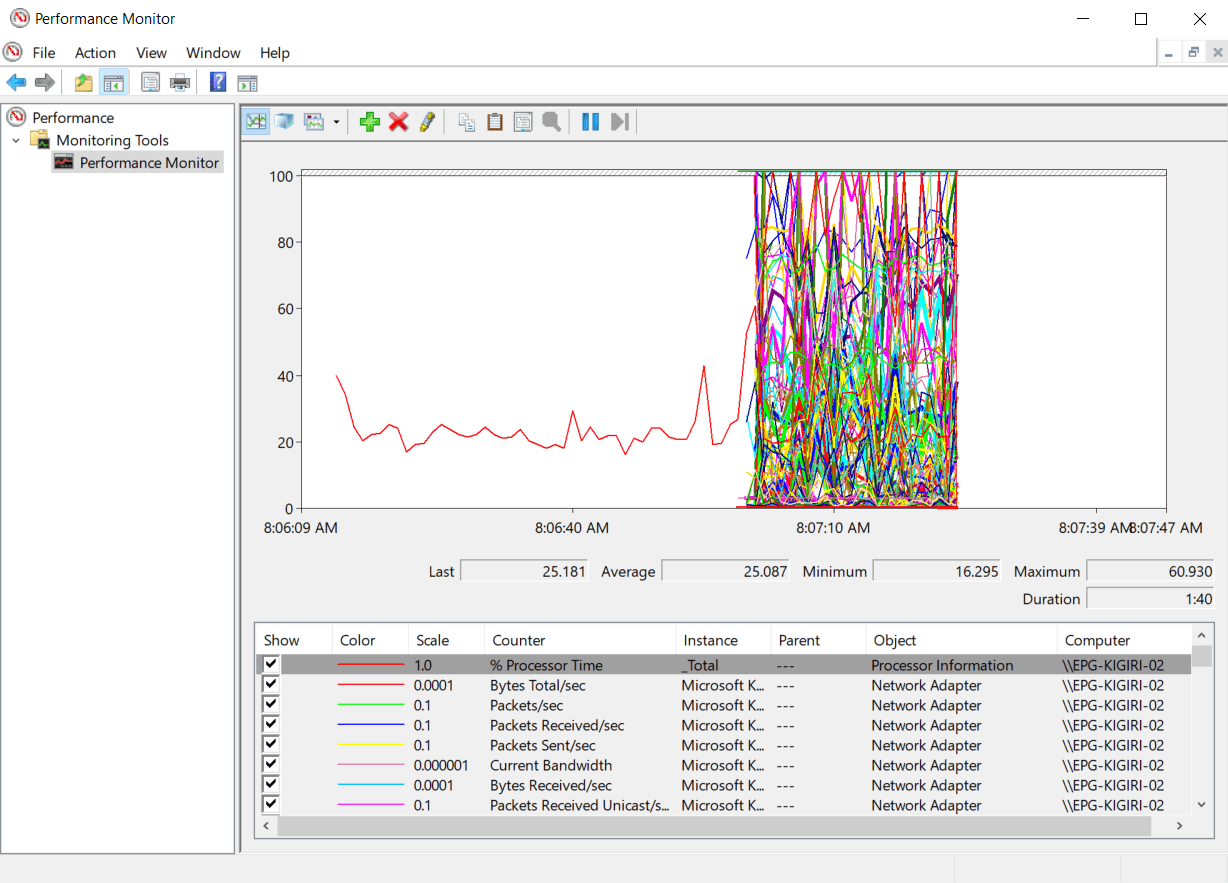This screenshot has height=883, width=1228.
Task: Uncheck the Packets/sec show checkbox
Action: (270, 705)
